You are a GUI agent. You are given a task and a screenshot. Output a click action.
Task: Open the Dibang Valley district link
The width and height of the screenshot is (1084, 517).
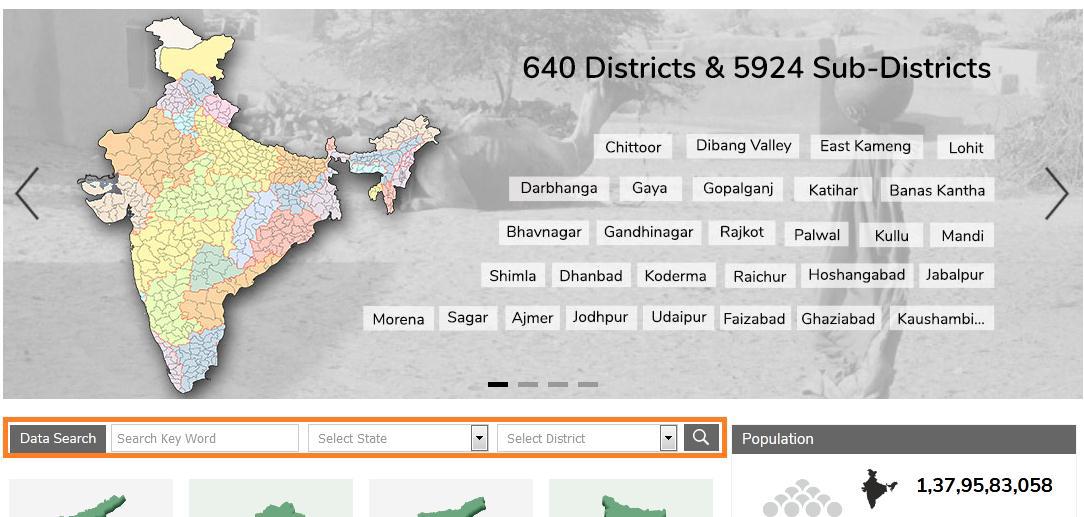743,146
